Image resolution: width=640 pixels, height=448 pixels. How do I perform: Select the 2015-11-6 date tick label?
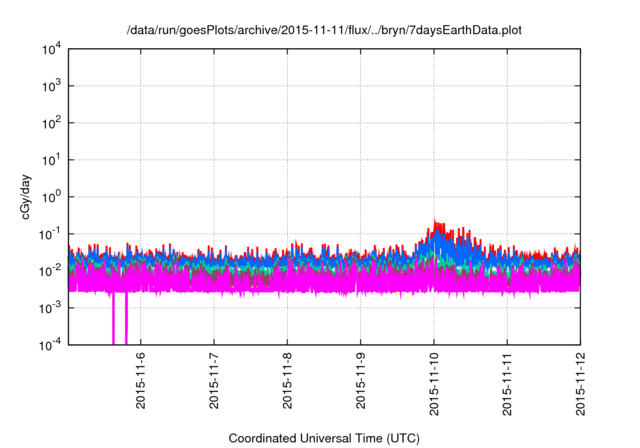(140, 381)
